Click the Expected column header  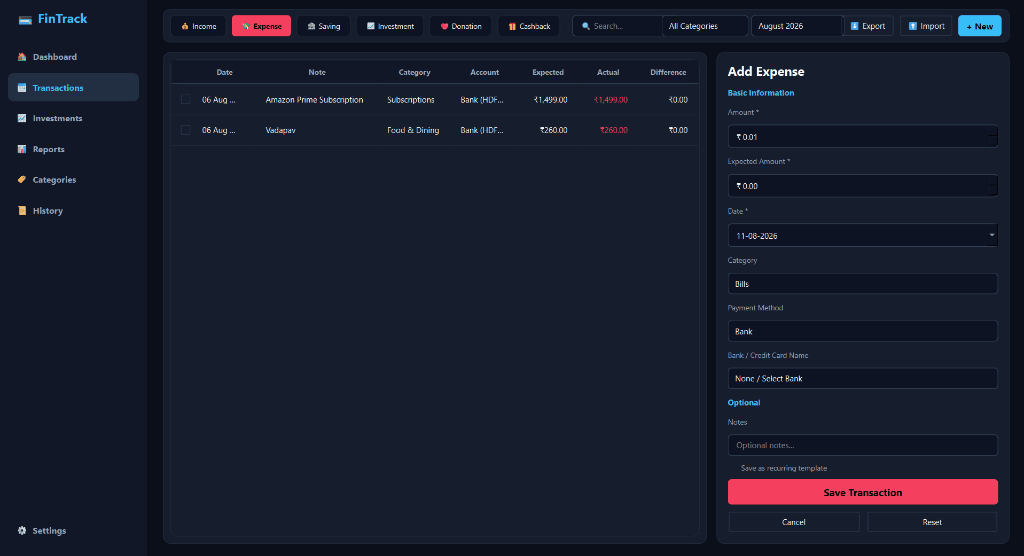[x=548, y=73]
